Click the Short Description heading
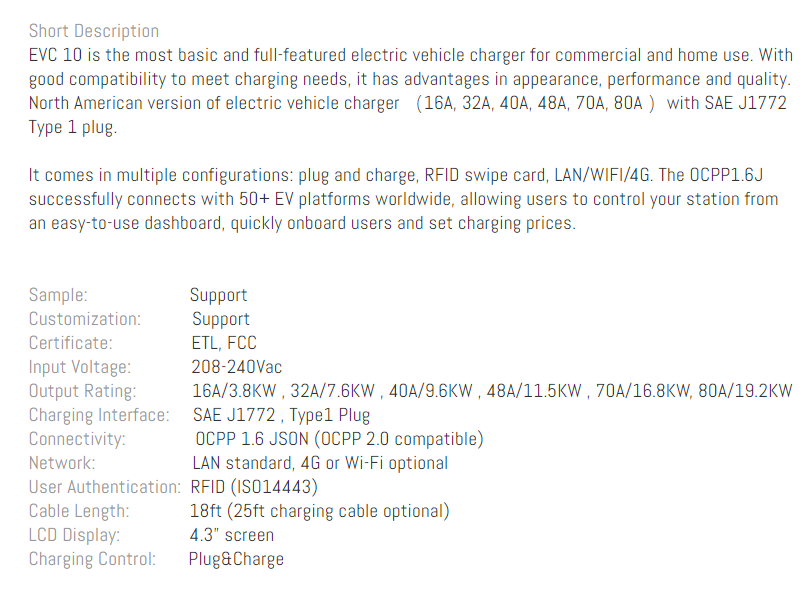 [94, 31]
